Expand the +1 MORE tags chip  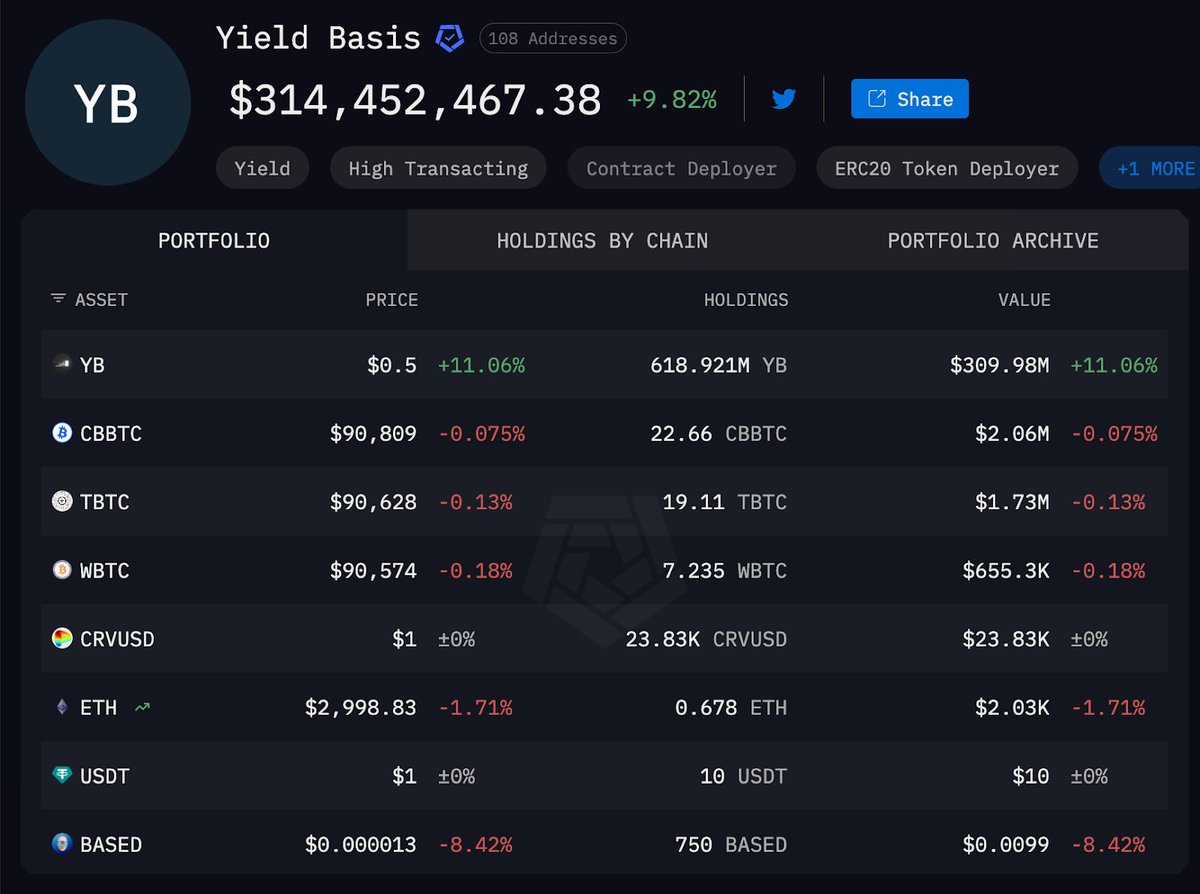coord(1154,168)
